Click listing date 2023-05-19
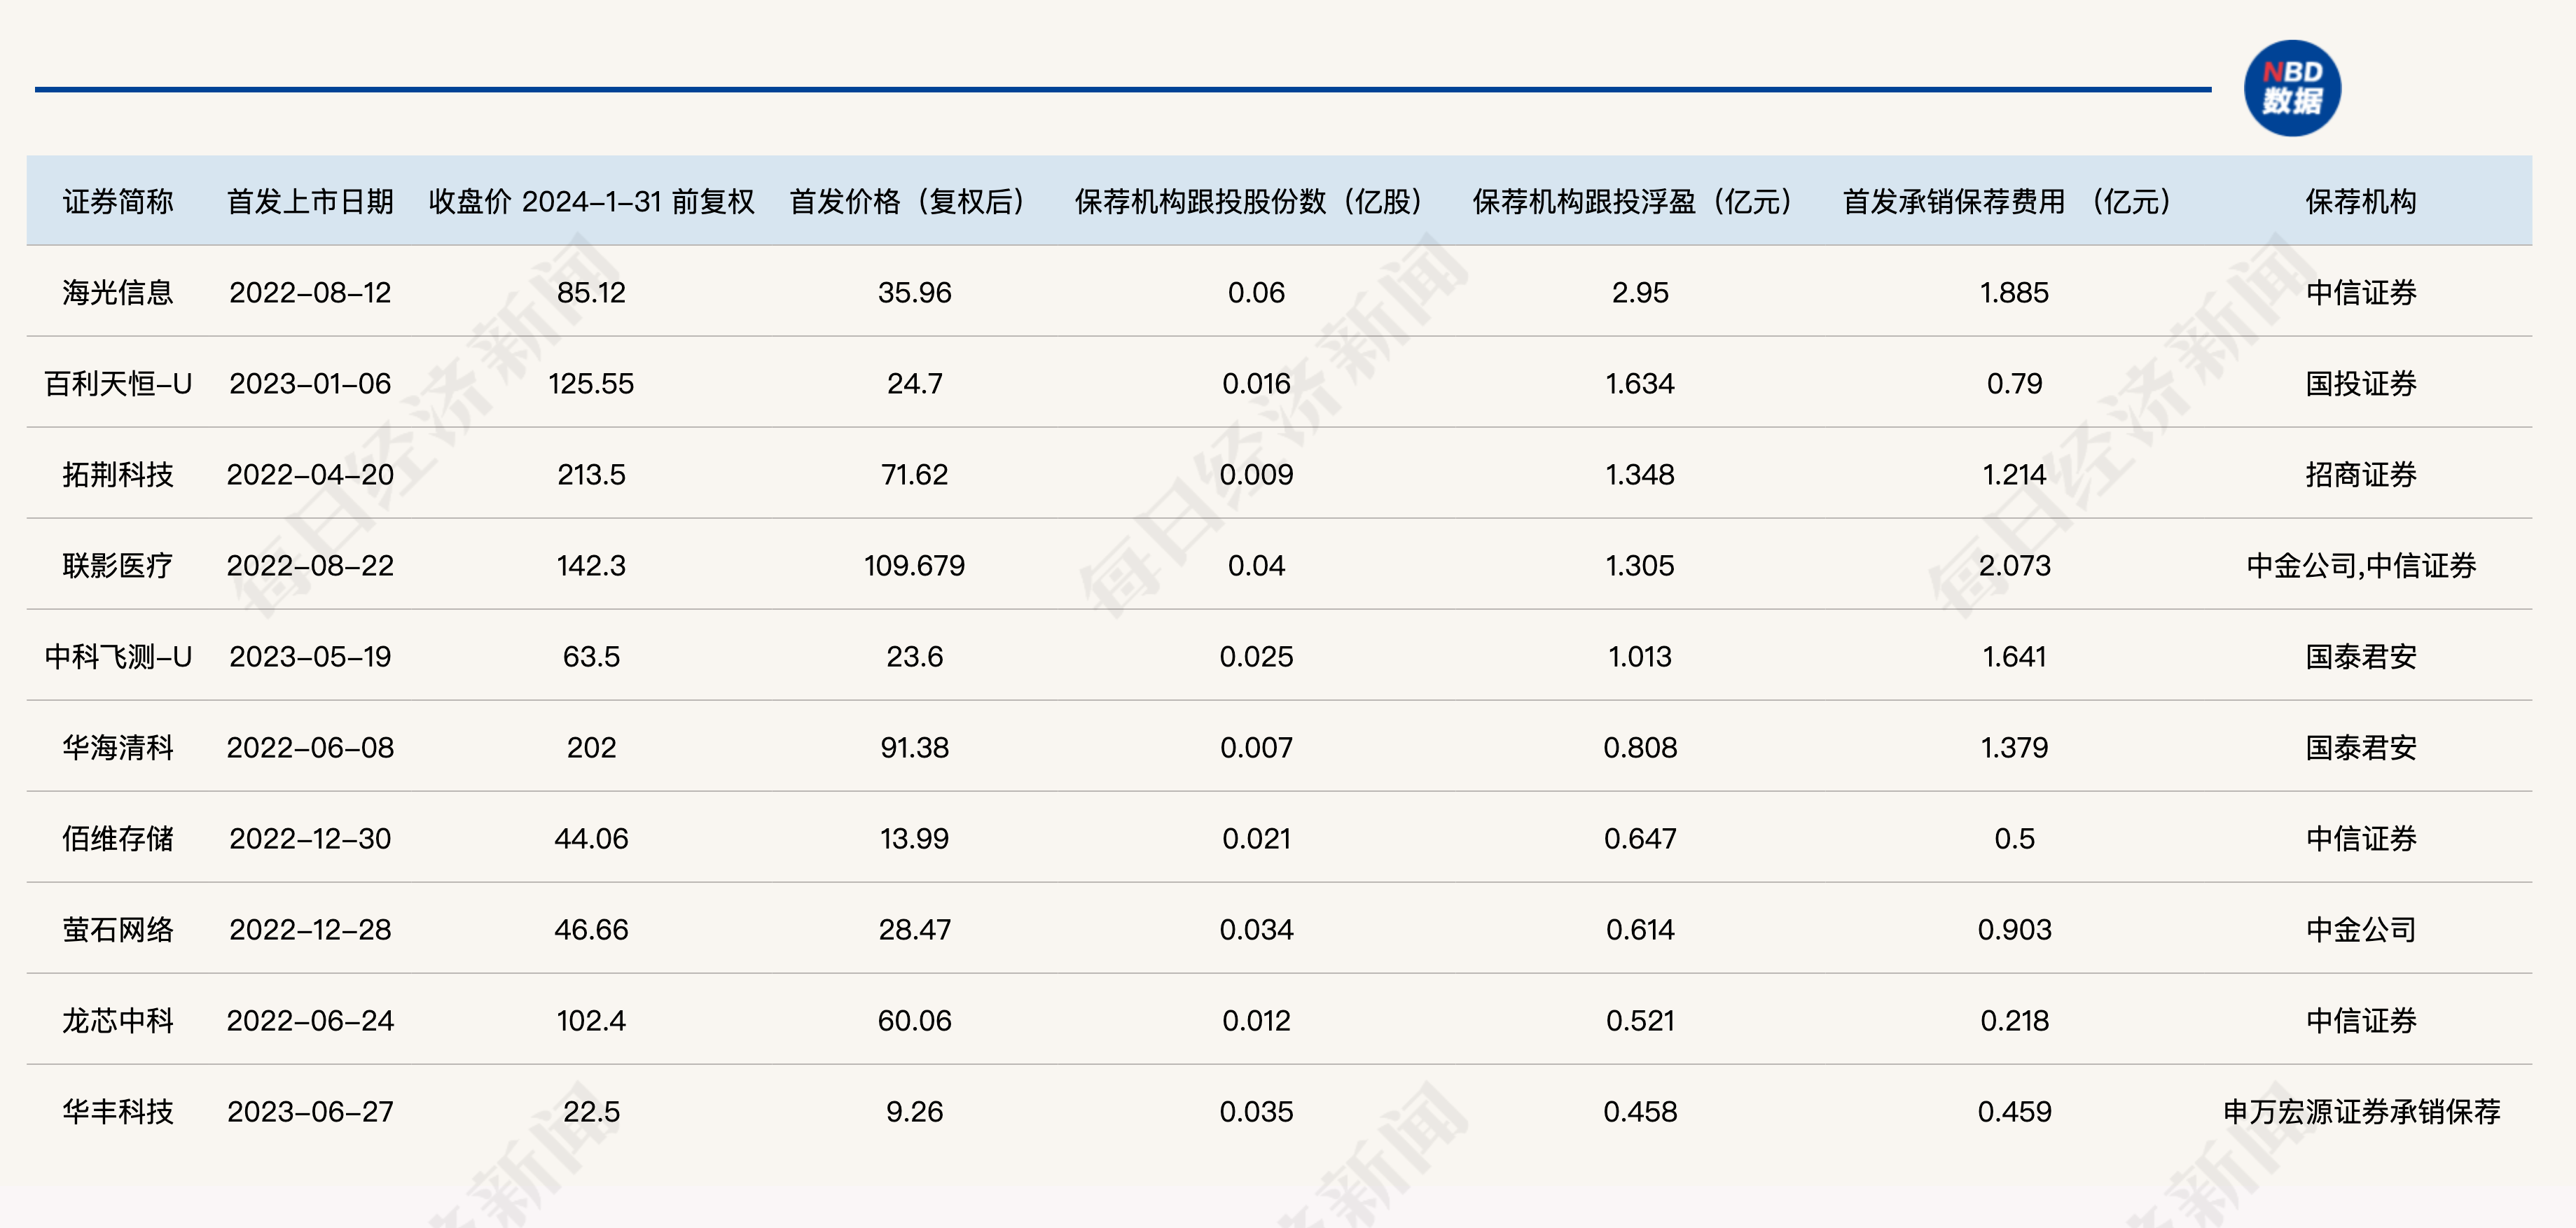 (x=310, y=657)
